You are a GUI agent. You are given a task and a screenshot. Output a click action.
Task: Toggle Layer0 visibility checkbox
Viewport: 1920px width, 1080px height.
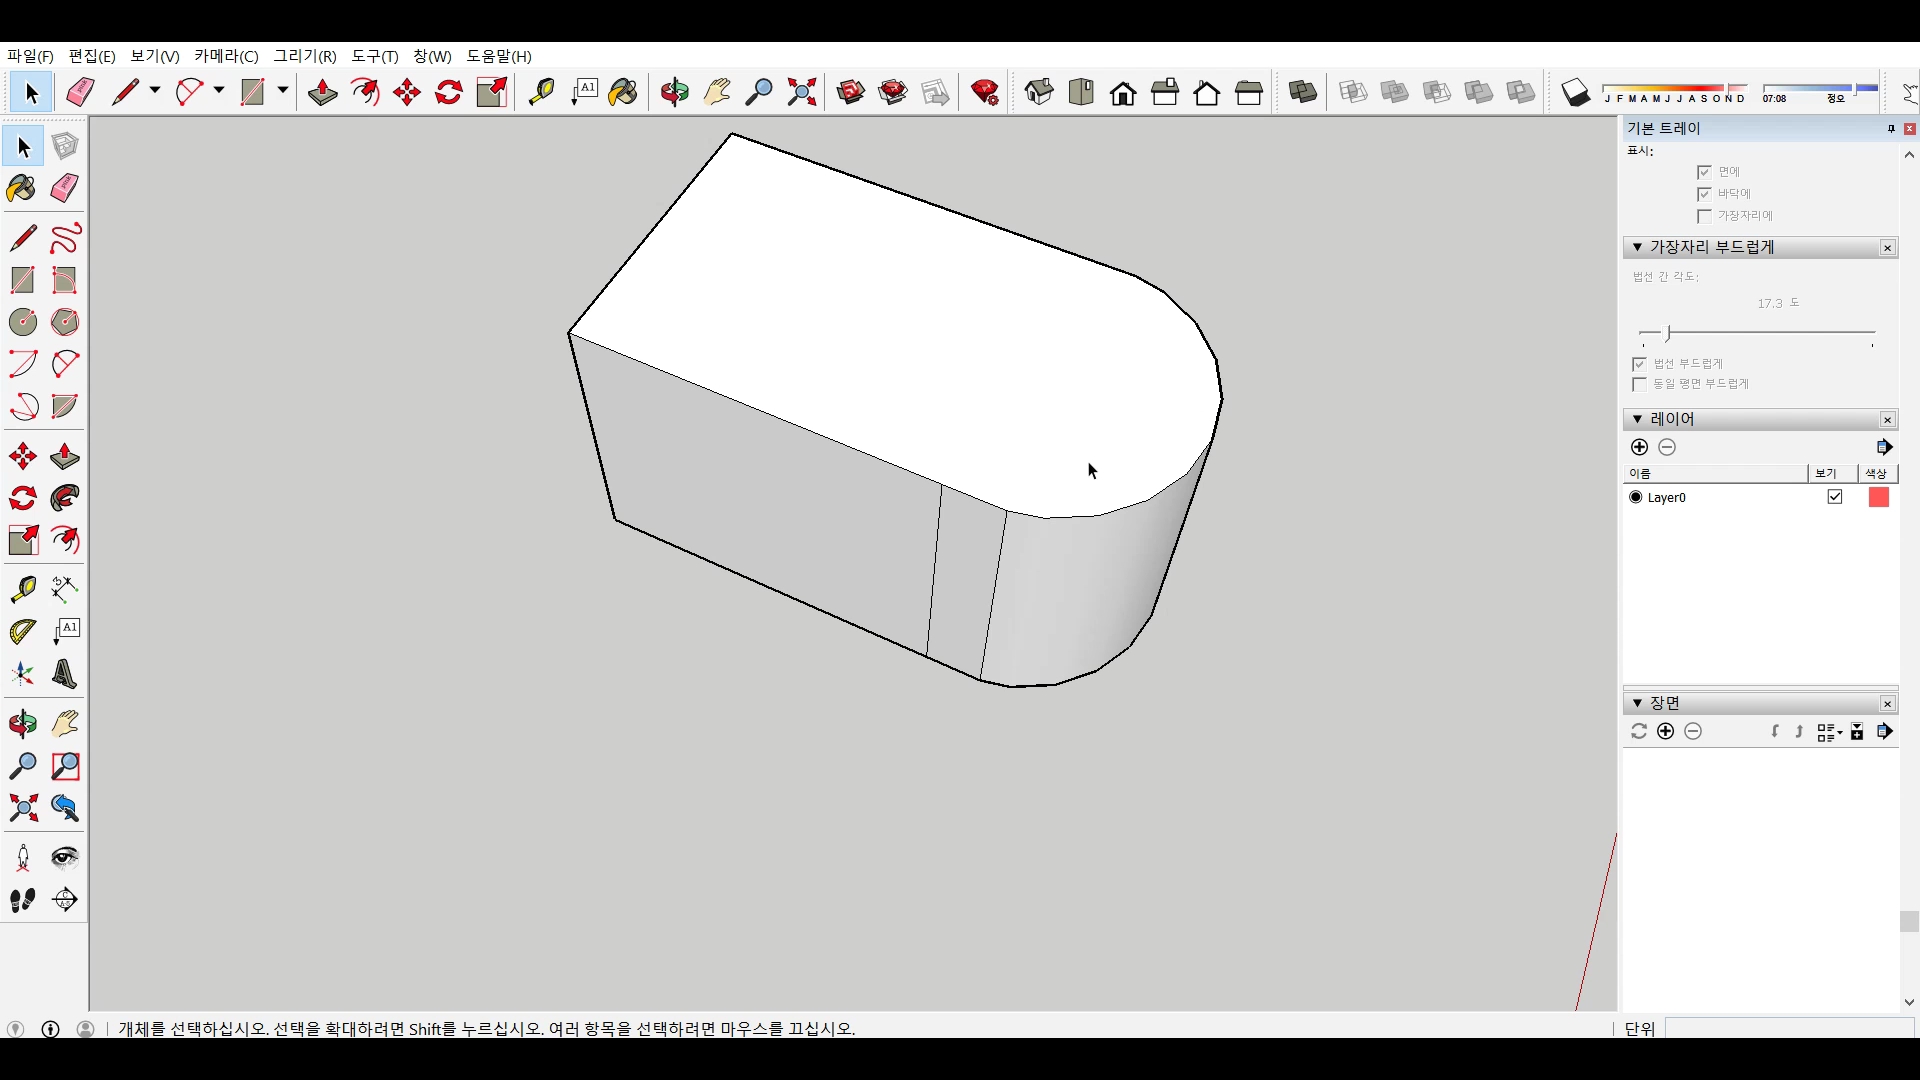tap(1834, 497)
